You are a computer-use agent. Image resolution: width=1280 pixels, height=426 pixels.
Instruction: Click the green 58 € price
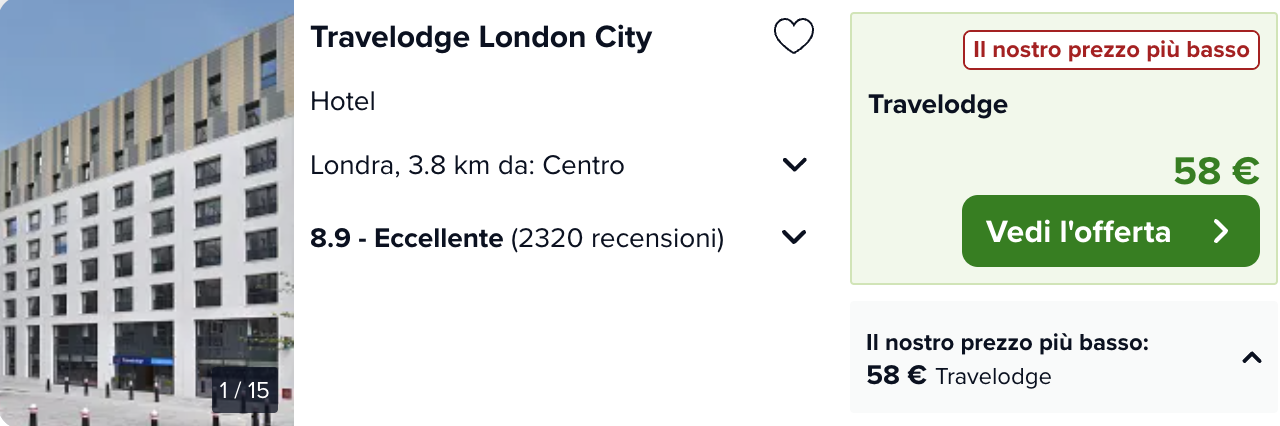coord(1216,171)
